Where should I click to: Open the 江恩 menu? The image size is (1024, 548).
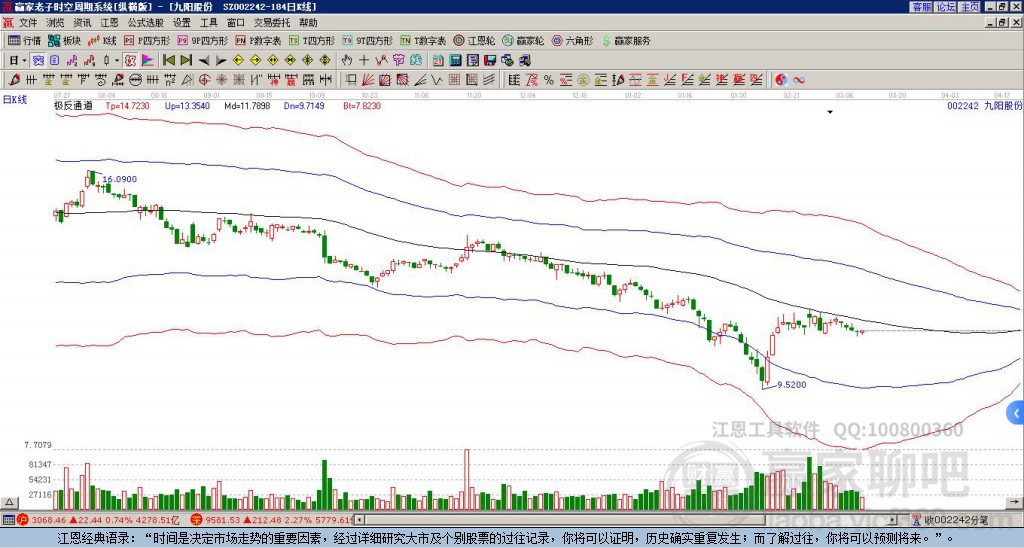click(108, 23)
